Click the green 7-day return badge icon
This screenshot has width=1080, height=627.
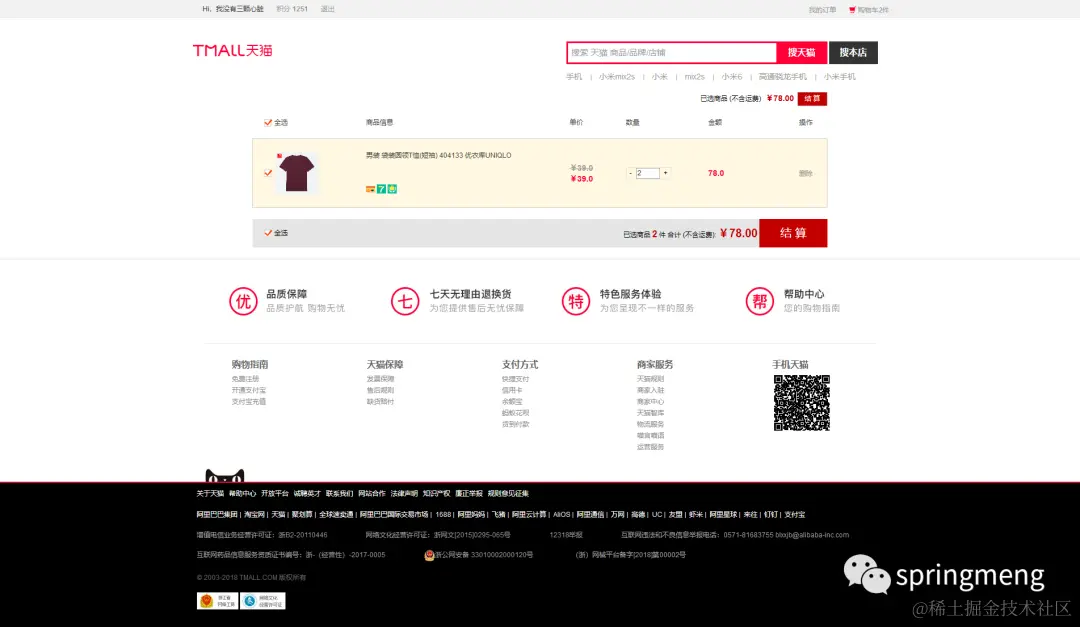pos(381,189)
